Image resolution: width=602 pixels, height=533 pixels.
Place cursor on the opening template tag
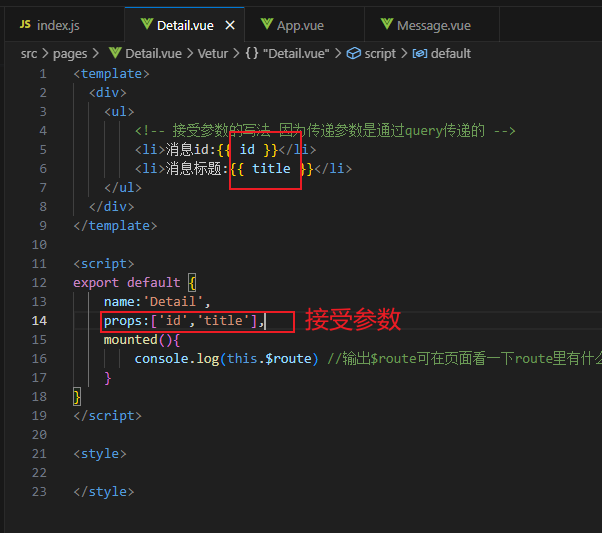click(111, 74)
